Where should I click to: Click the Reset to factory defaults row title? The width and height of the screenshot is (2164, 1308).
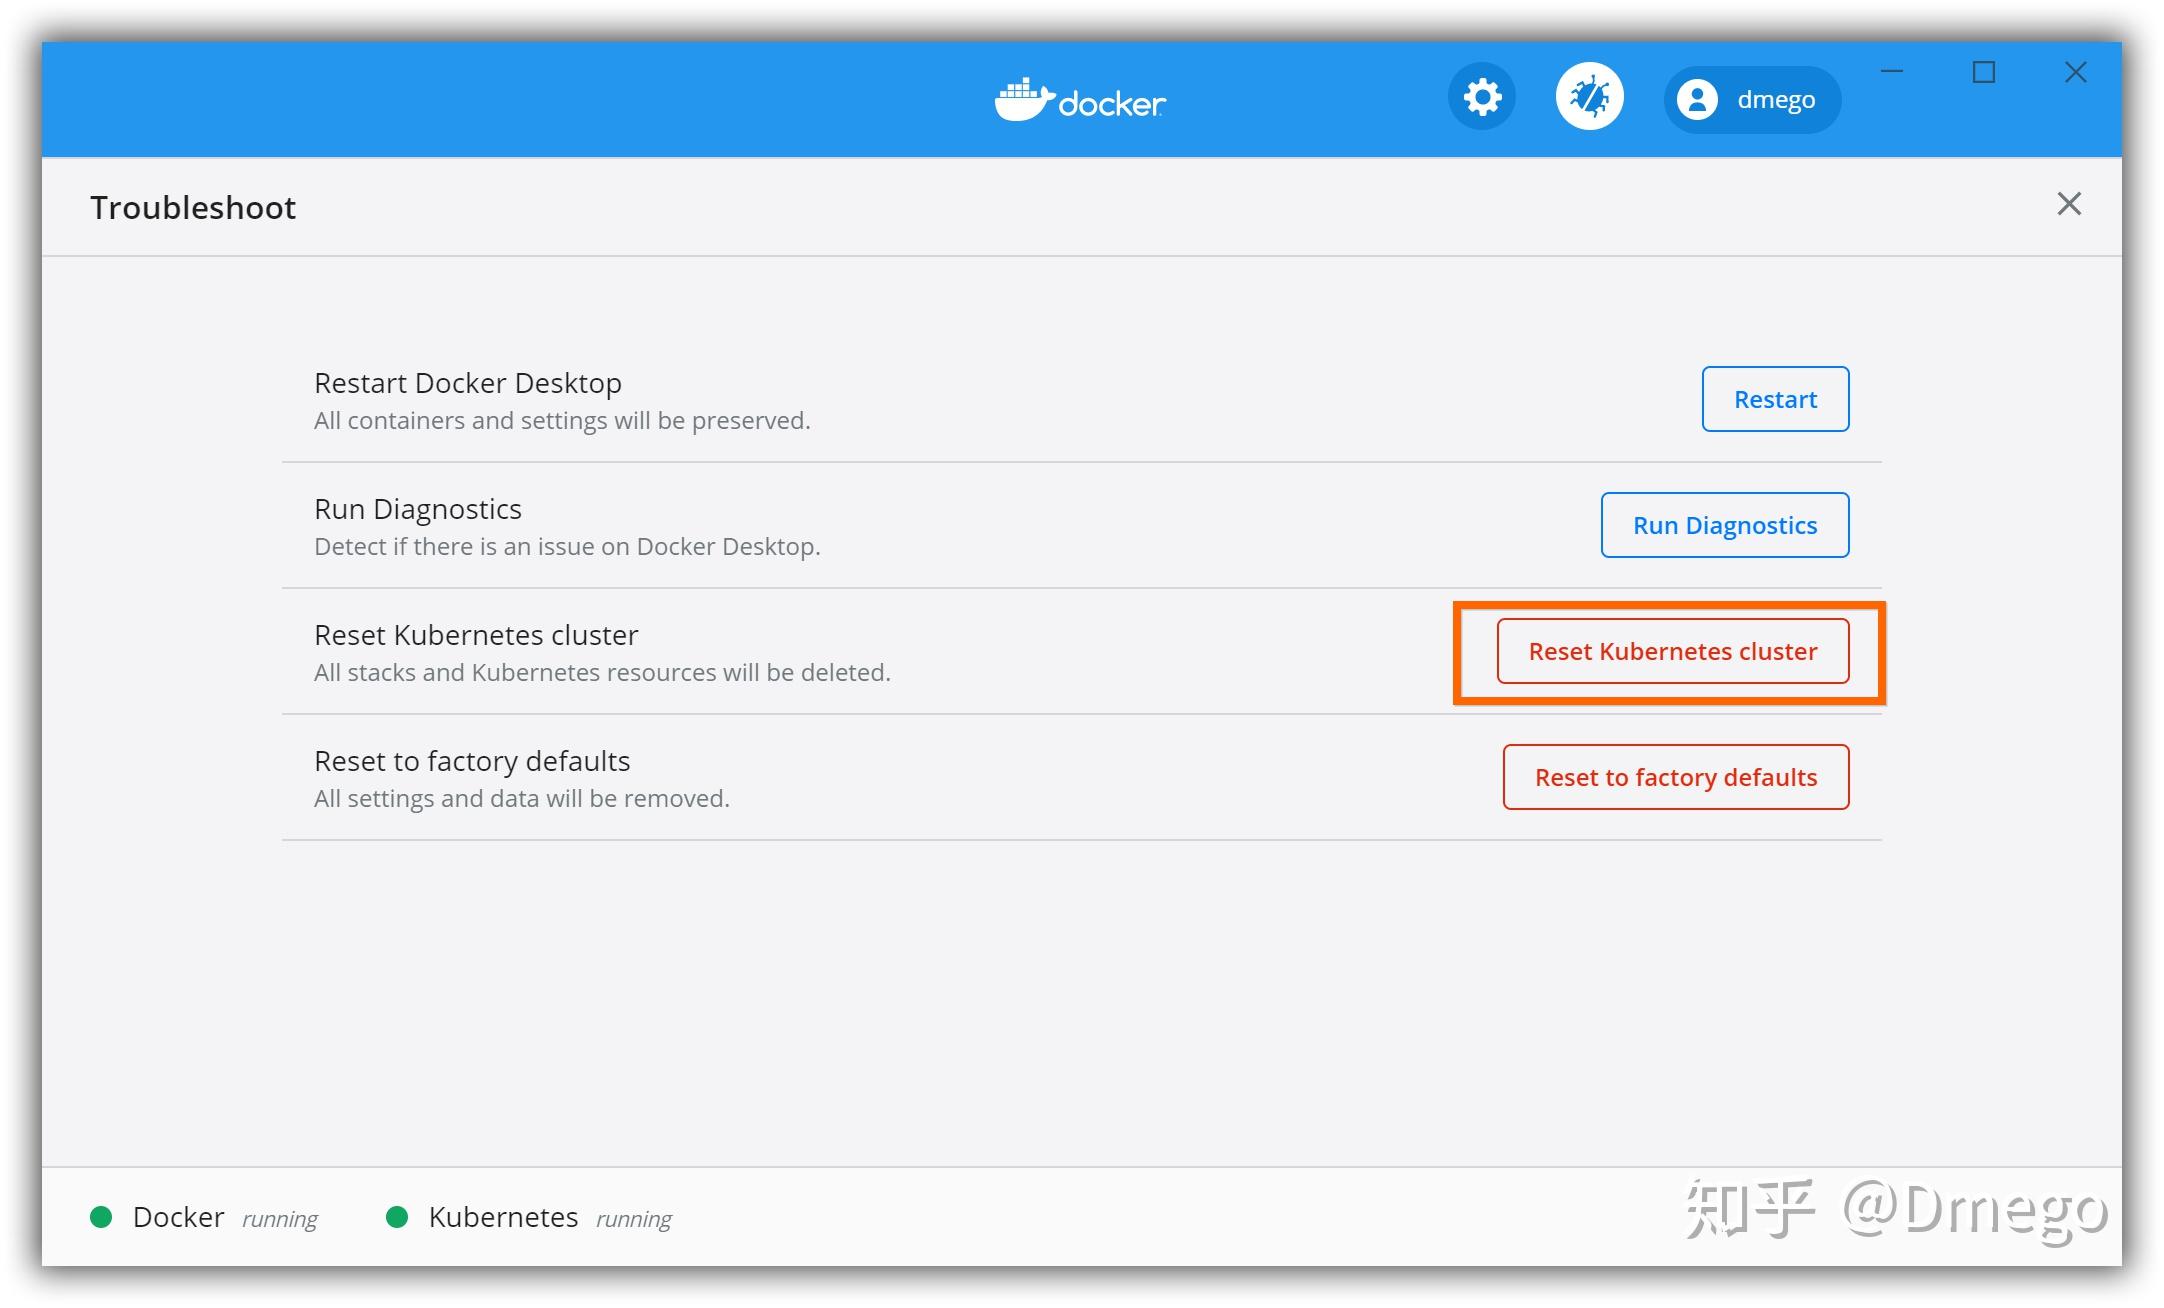click(471, 761)
